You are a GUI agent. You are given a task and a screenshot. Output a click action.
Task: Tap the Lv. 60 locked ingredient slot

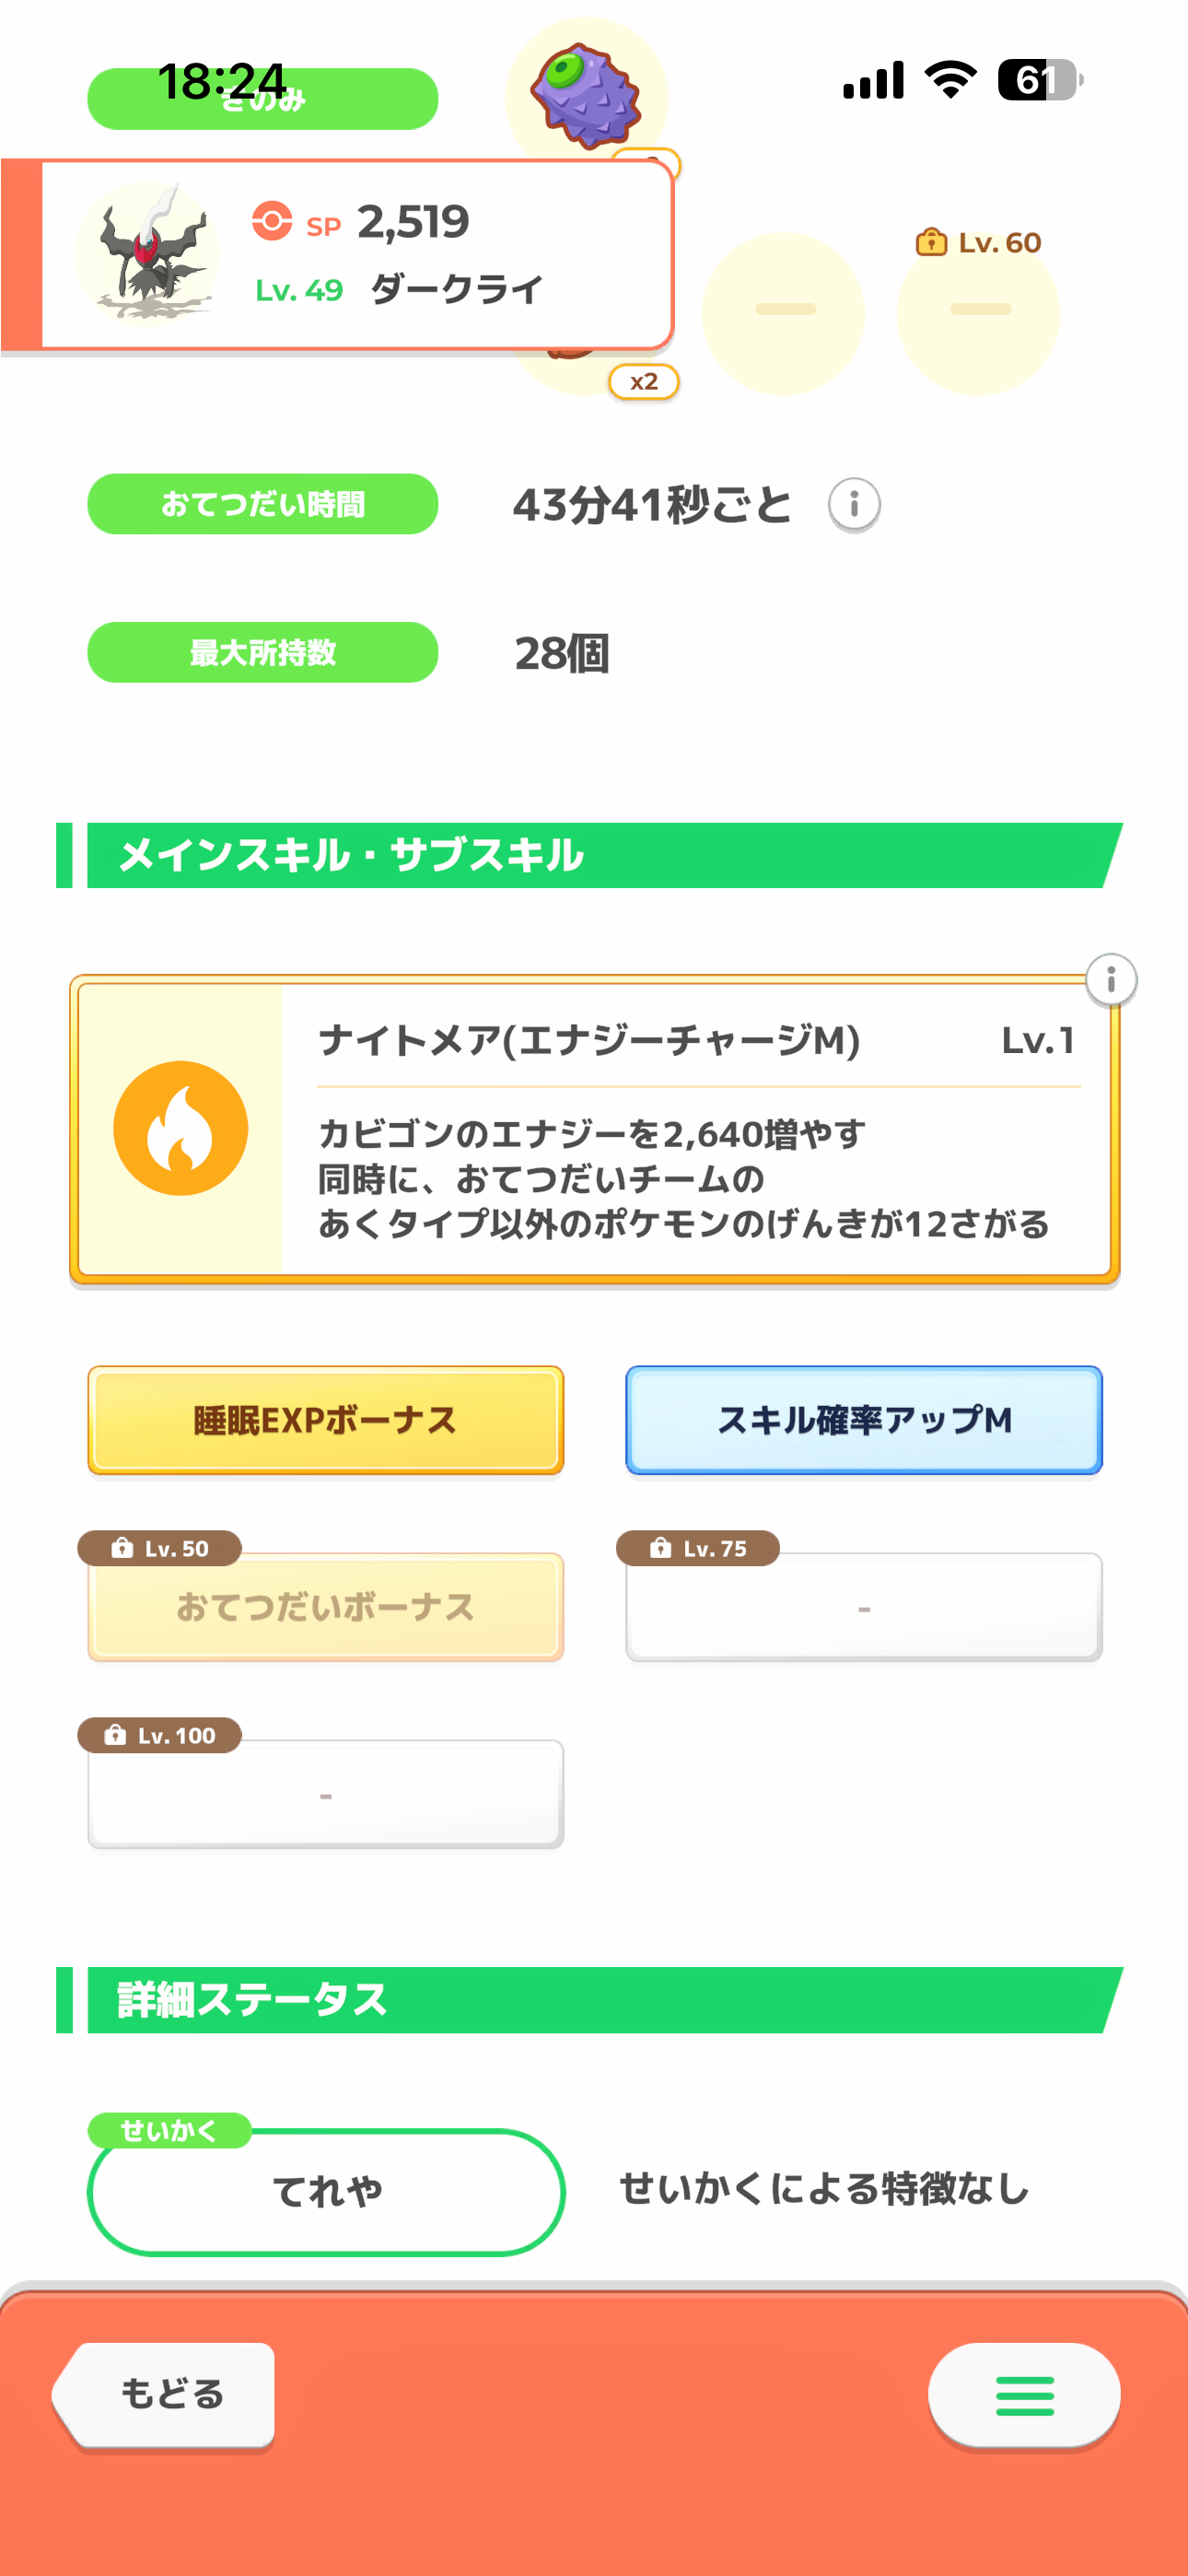[978, 312]
